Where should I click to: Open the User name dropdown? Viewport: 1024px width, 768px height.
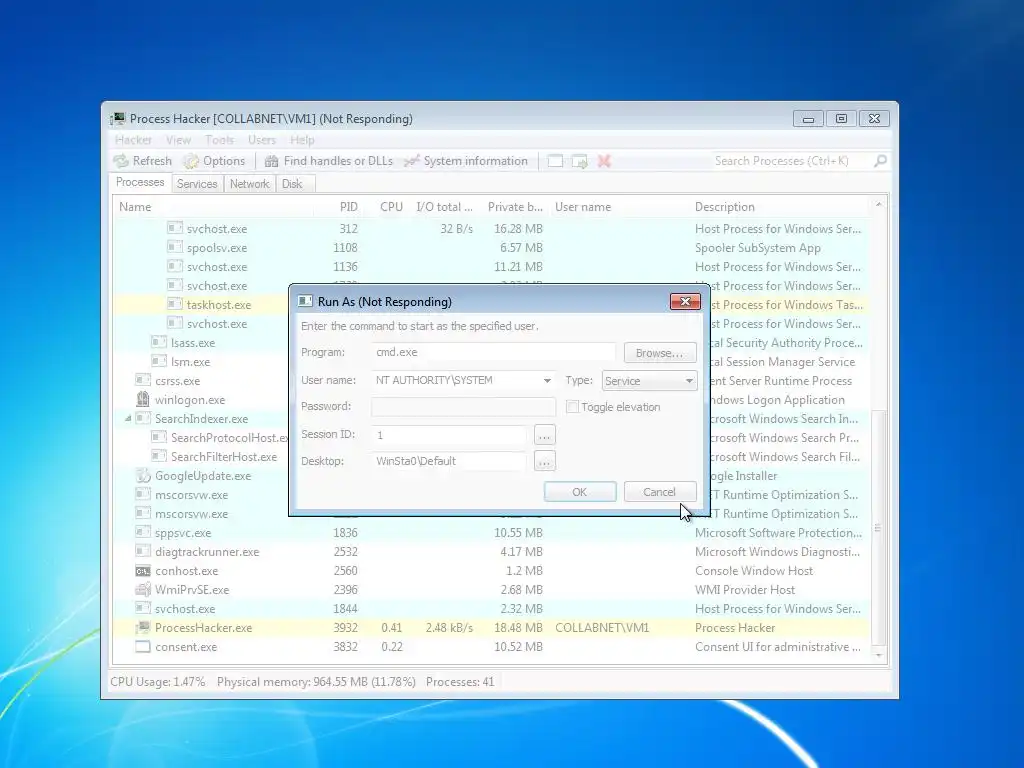tap(547, 381)
